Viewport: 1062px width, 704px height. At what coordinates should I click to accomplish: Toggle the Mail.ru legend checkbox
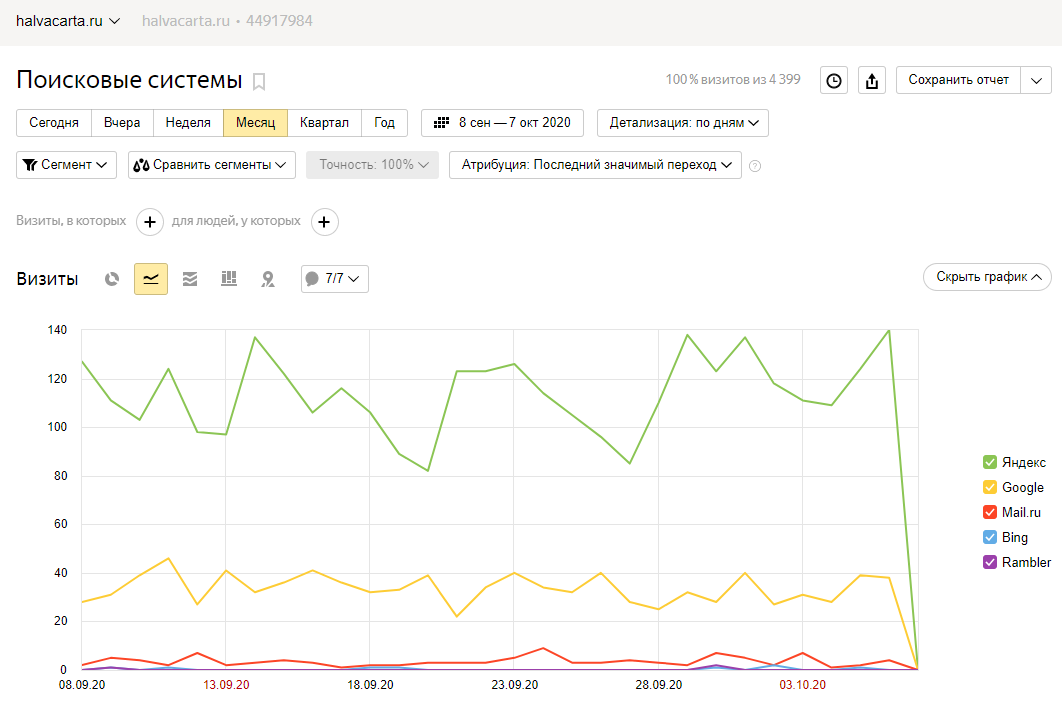pos(990,512)
